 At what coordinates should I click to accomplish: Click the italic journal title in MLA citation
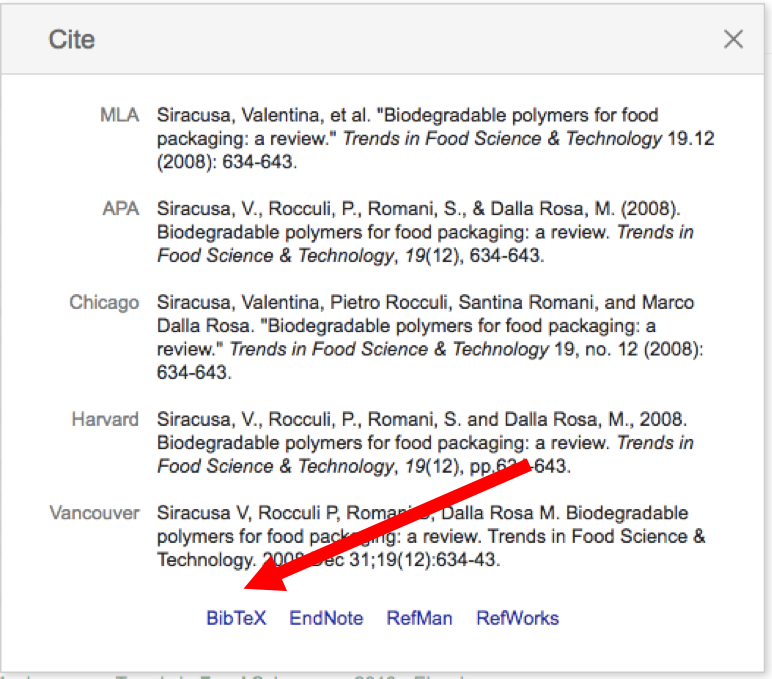[x=502, y=139]
